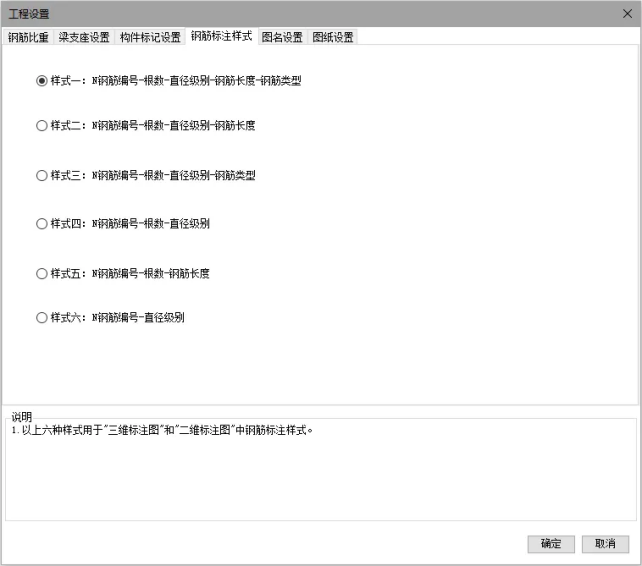Viewport: 642px width, 566px height.
Task: Select the 样式一 radio button
Action: pos(42,81)
